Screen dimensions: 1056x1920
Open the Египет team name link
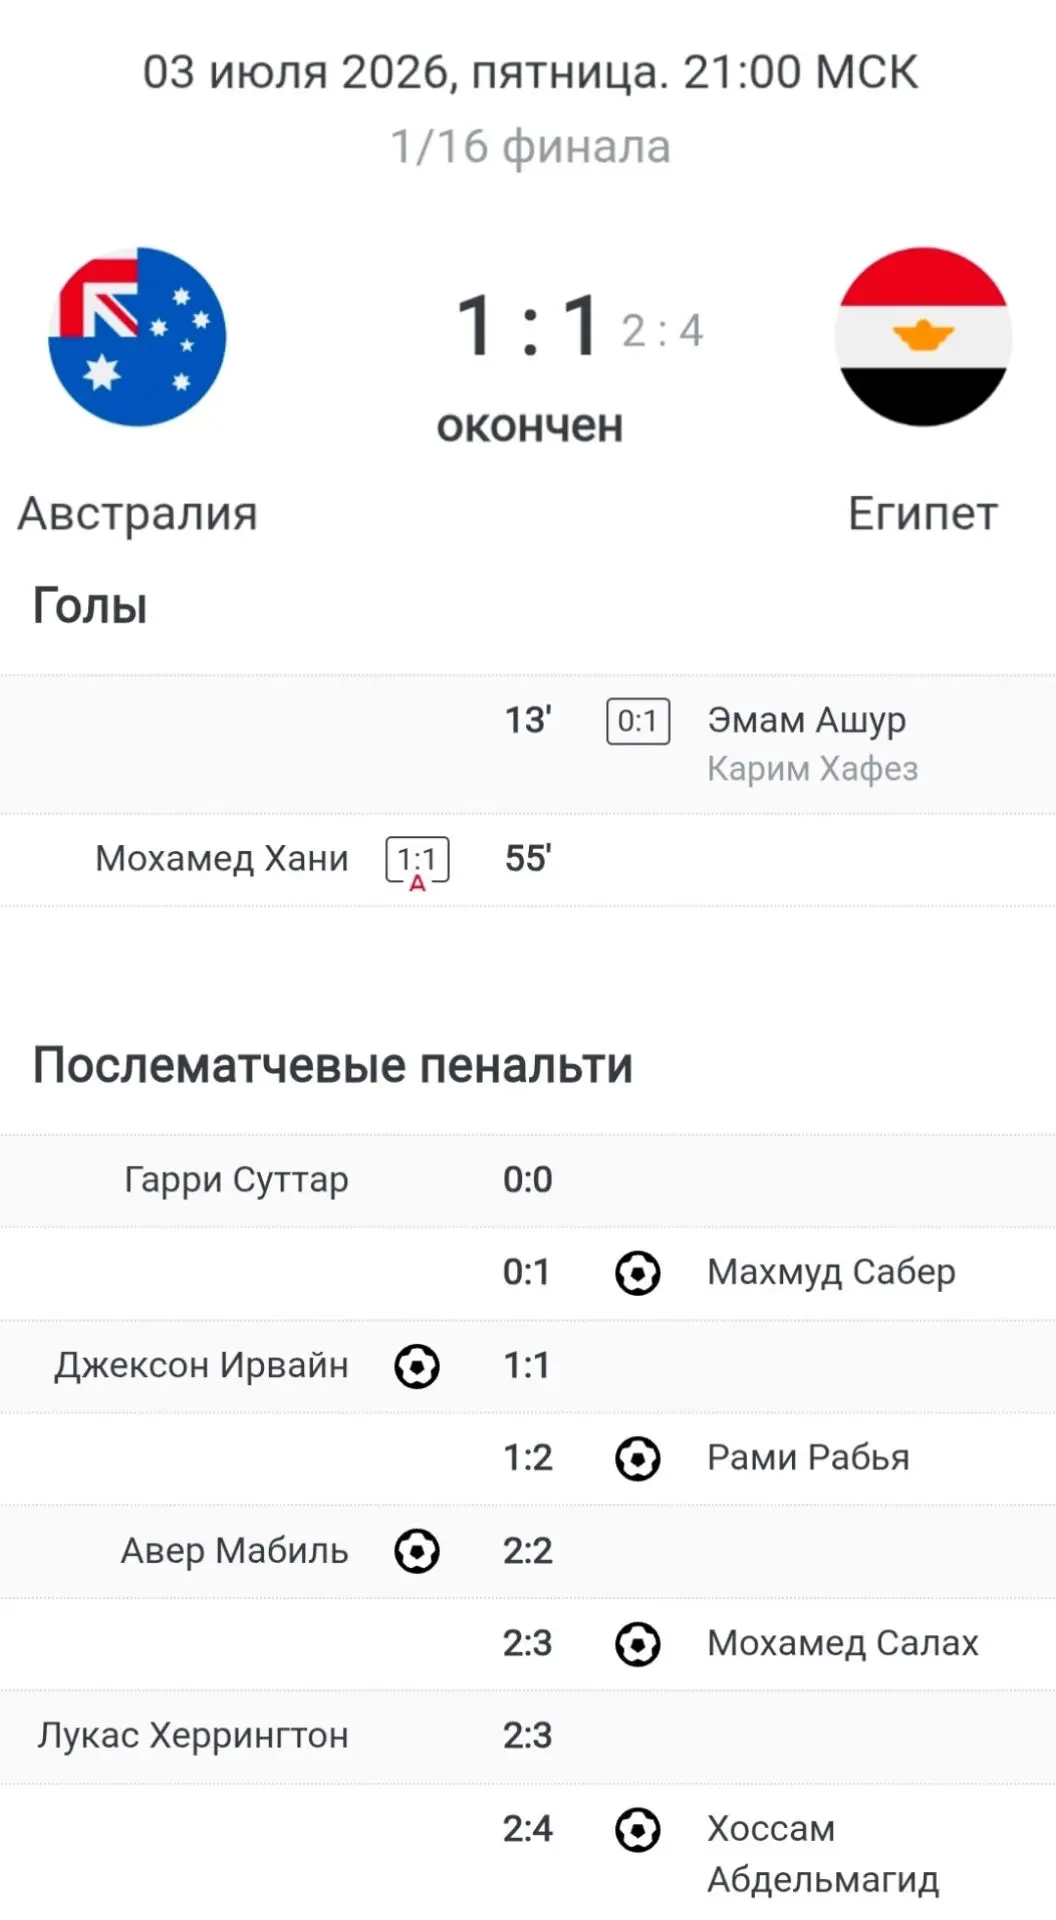tap(923, 514)
